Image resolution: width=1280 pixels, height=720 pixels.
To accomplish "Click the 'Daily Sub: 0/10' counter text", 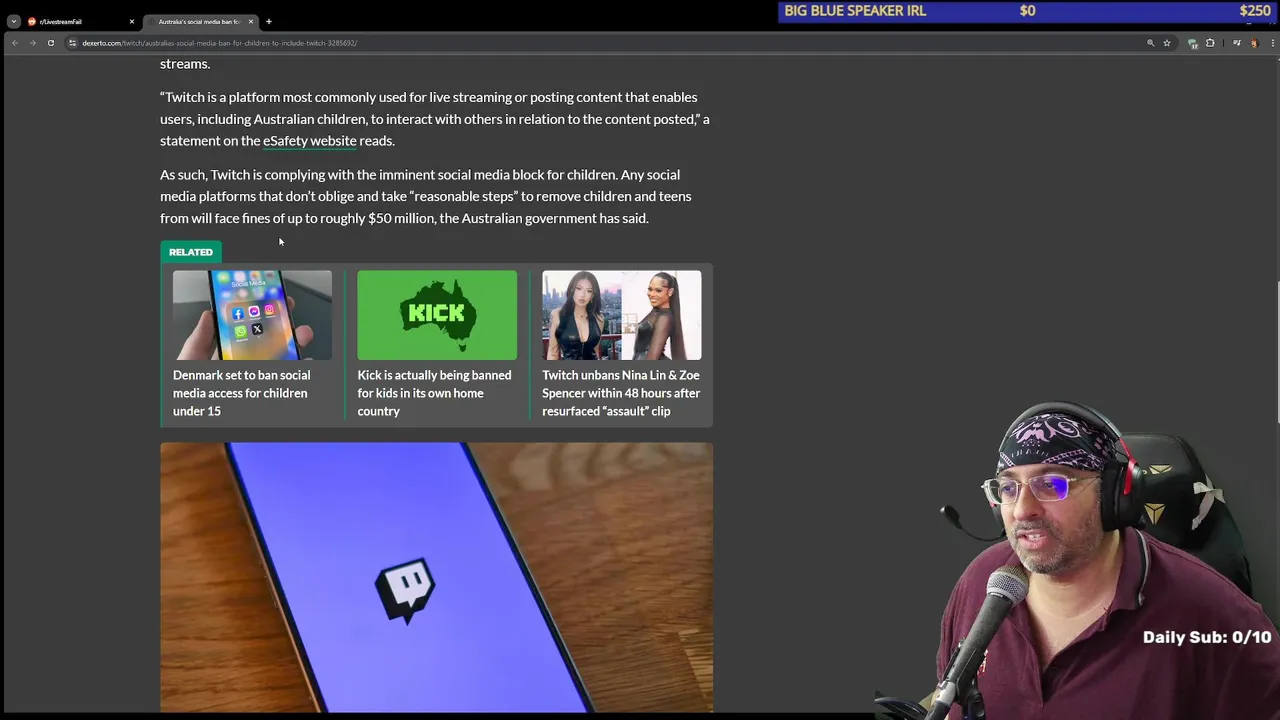I will tap(1207, 637).
